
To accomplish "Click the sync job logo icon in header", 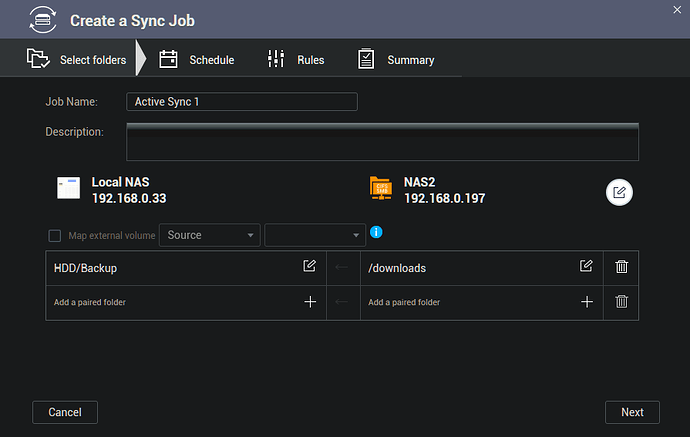I will (x=43, y=19).
